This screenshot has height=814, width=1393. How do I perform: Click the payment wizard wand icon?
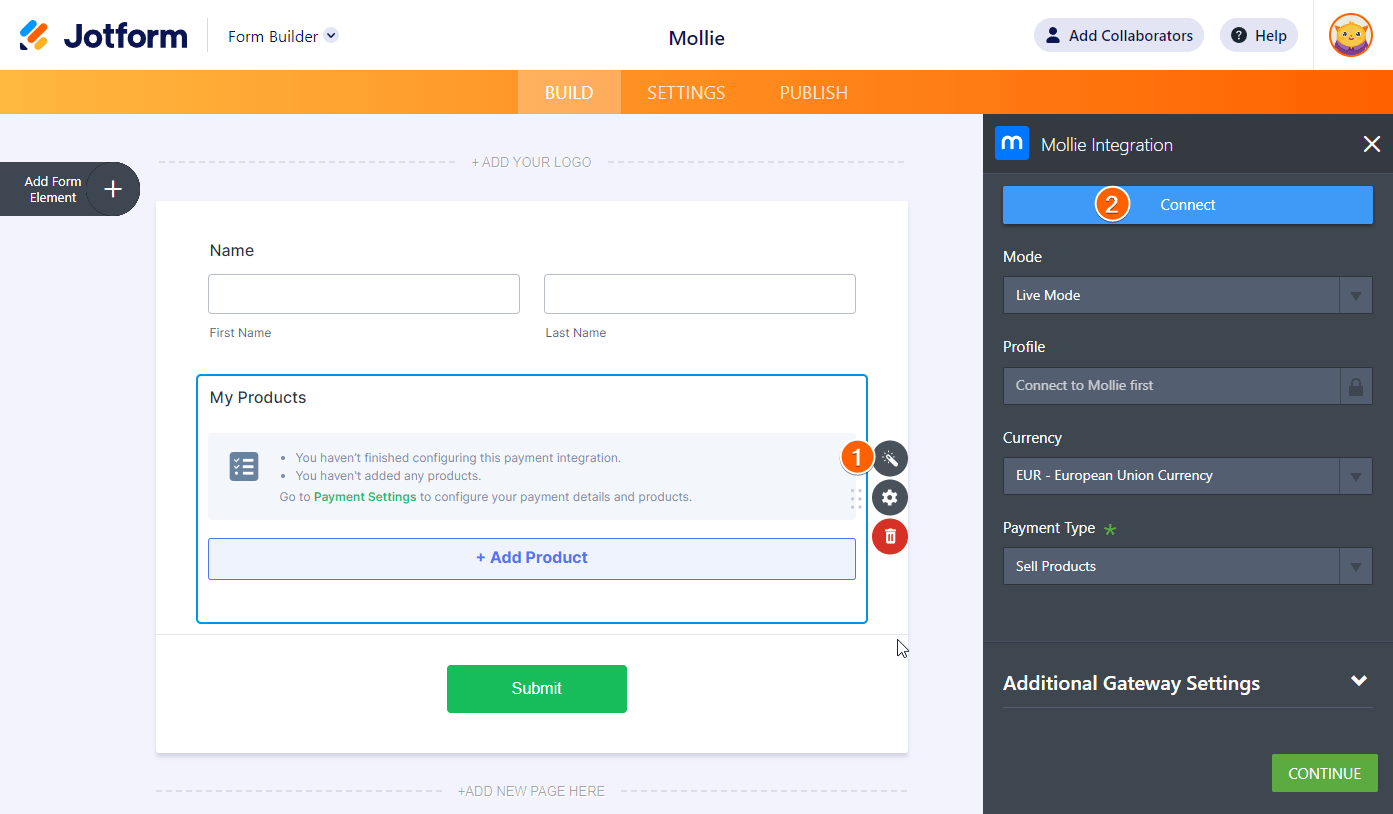[x=890, y=458]
